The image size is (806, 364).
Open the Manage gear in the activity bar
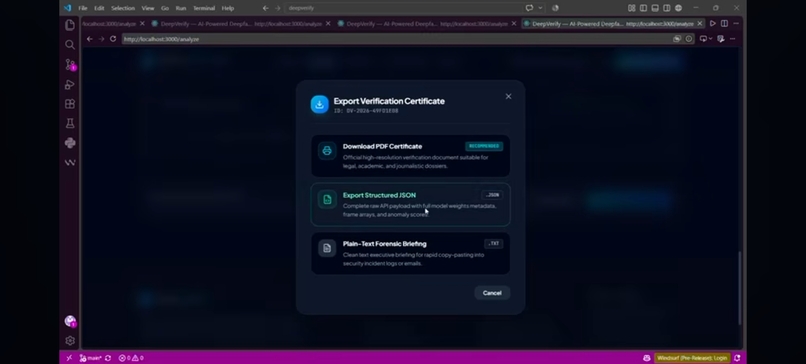(70, 341)
